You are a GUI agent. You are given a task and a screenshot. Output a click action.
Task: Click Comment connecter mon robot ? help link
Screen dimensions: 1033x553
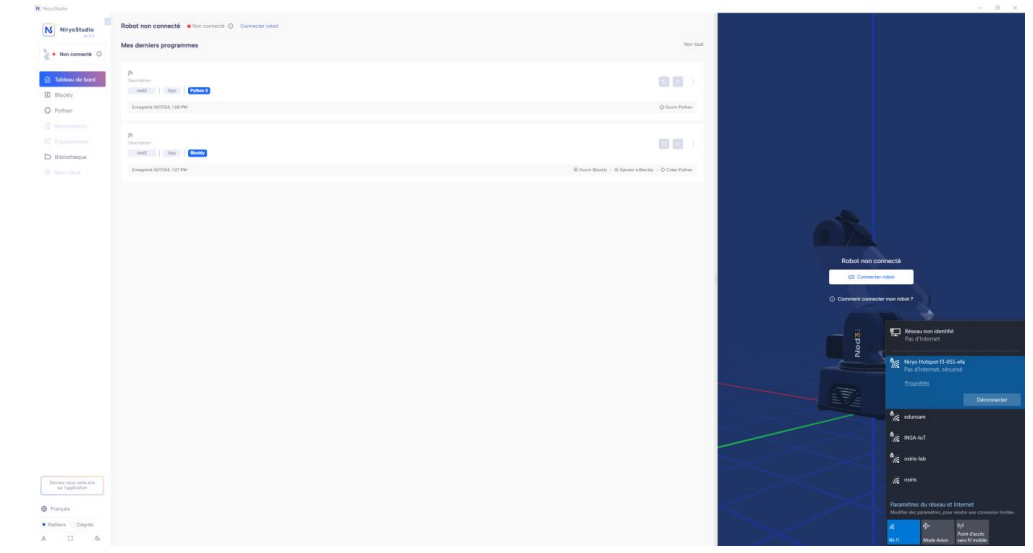click(x=871, y=299)
